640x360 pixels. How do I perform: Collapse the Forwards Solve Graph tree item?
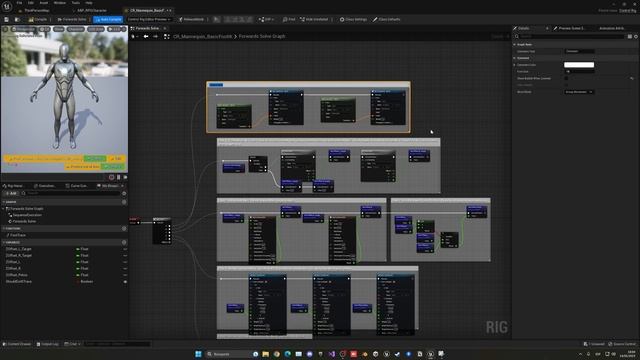[4, 209]
